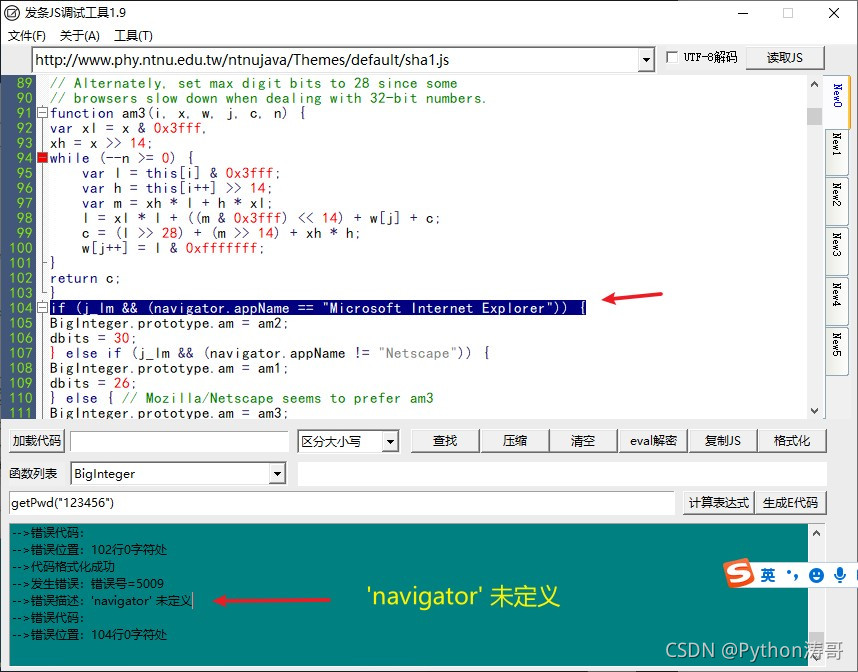Click the 'return c;' code line

tap(85, 279)
